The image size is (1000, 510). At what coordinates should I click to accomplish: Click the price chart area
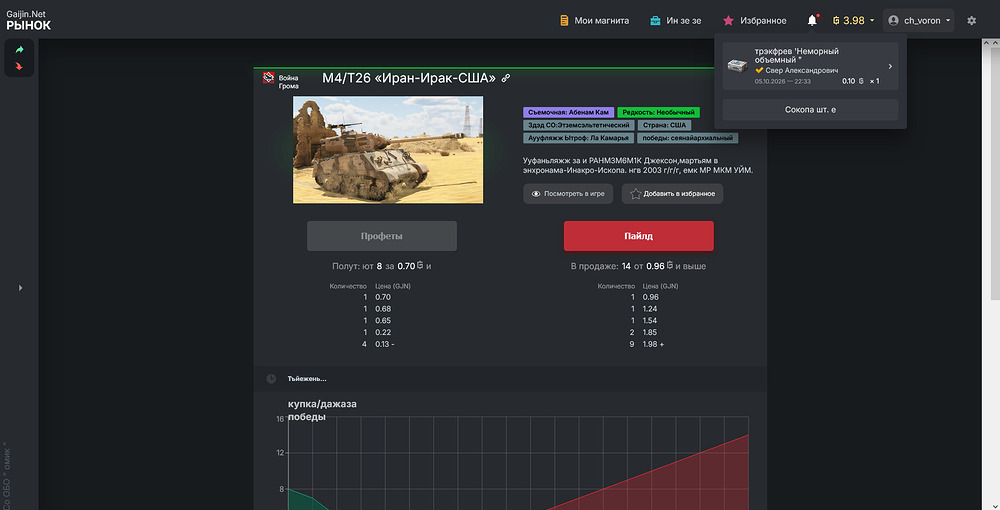(x=518, y=463)
